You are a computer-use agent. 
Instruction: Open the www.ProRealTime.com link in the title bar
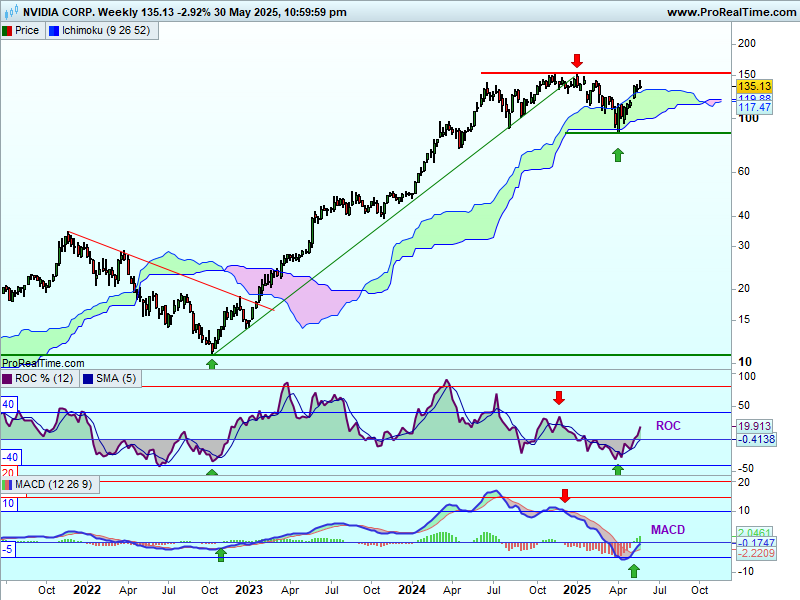[x=730, y=12]
